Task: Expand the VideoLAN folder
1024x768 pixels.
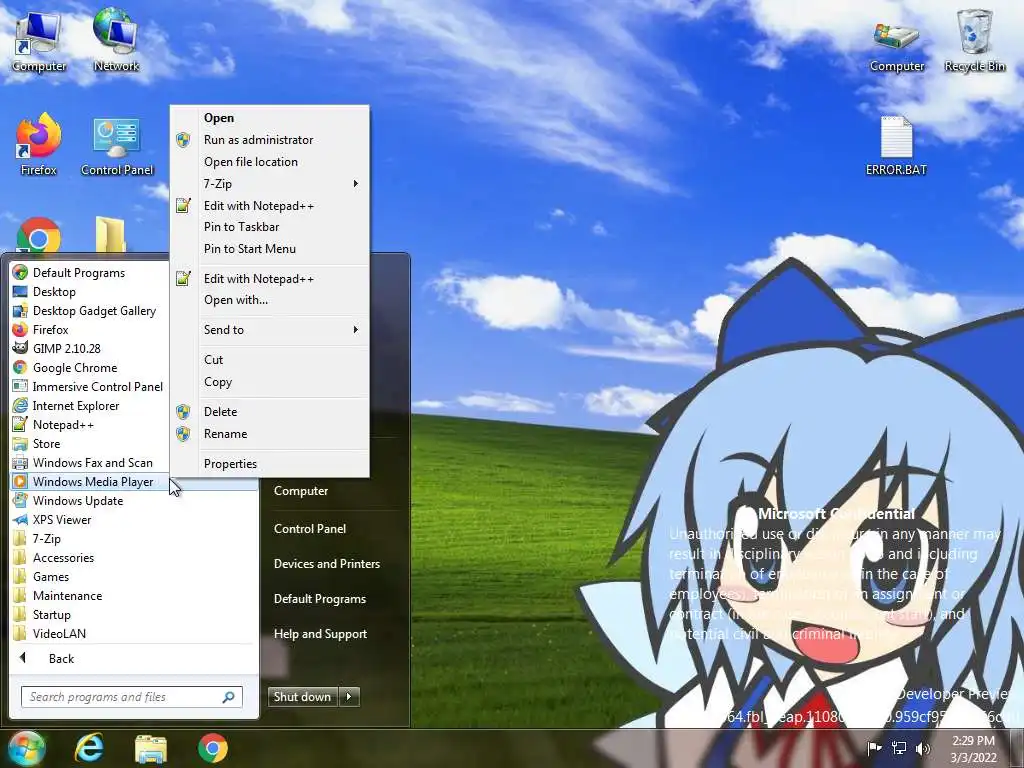Action: click(x=134, y=633)
